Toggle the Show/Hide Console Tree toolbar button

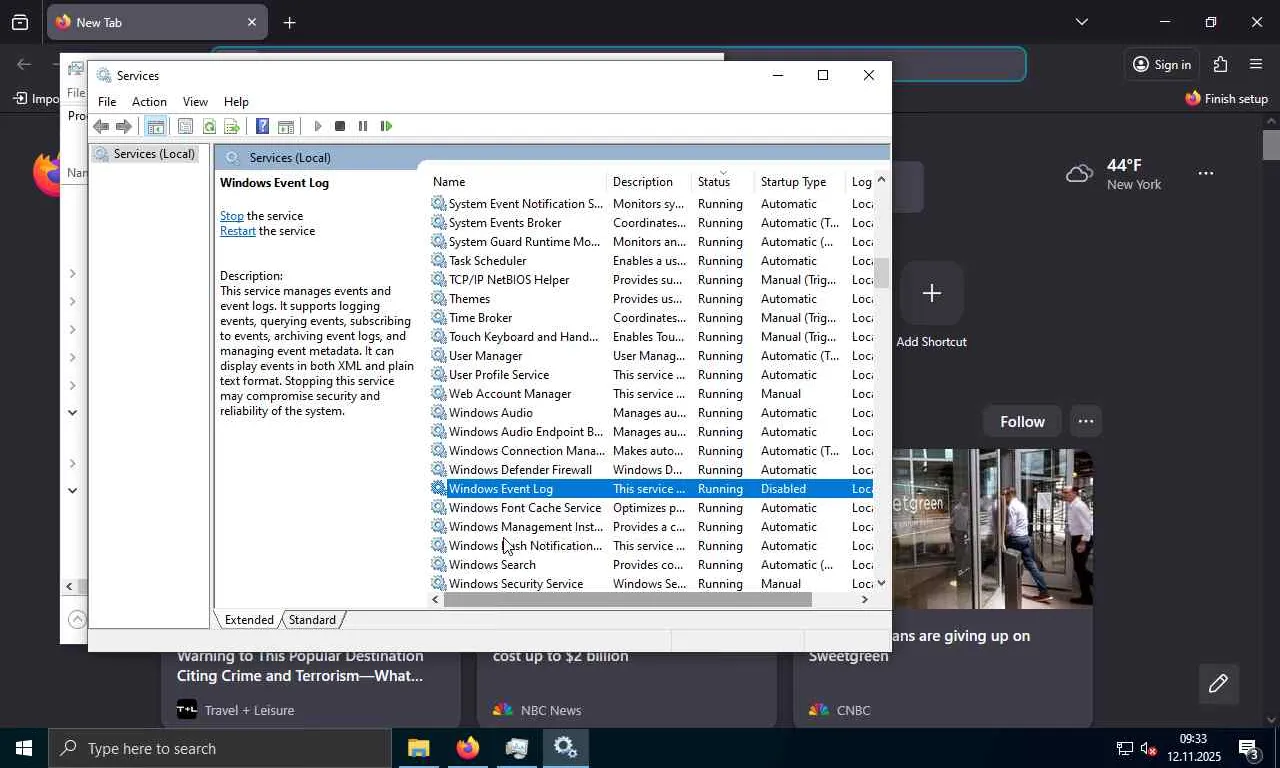155,126
